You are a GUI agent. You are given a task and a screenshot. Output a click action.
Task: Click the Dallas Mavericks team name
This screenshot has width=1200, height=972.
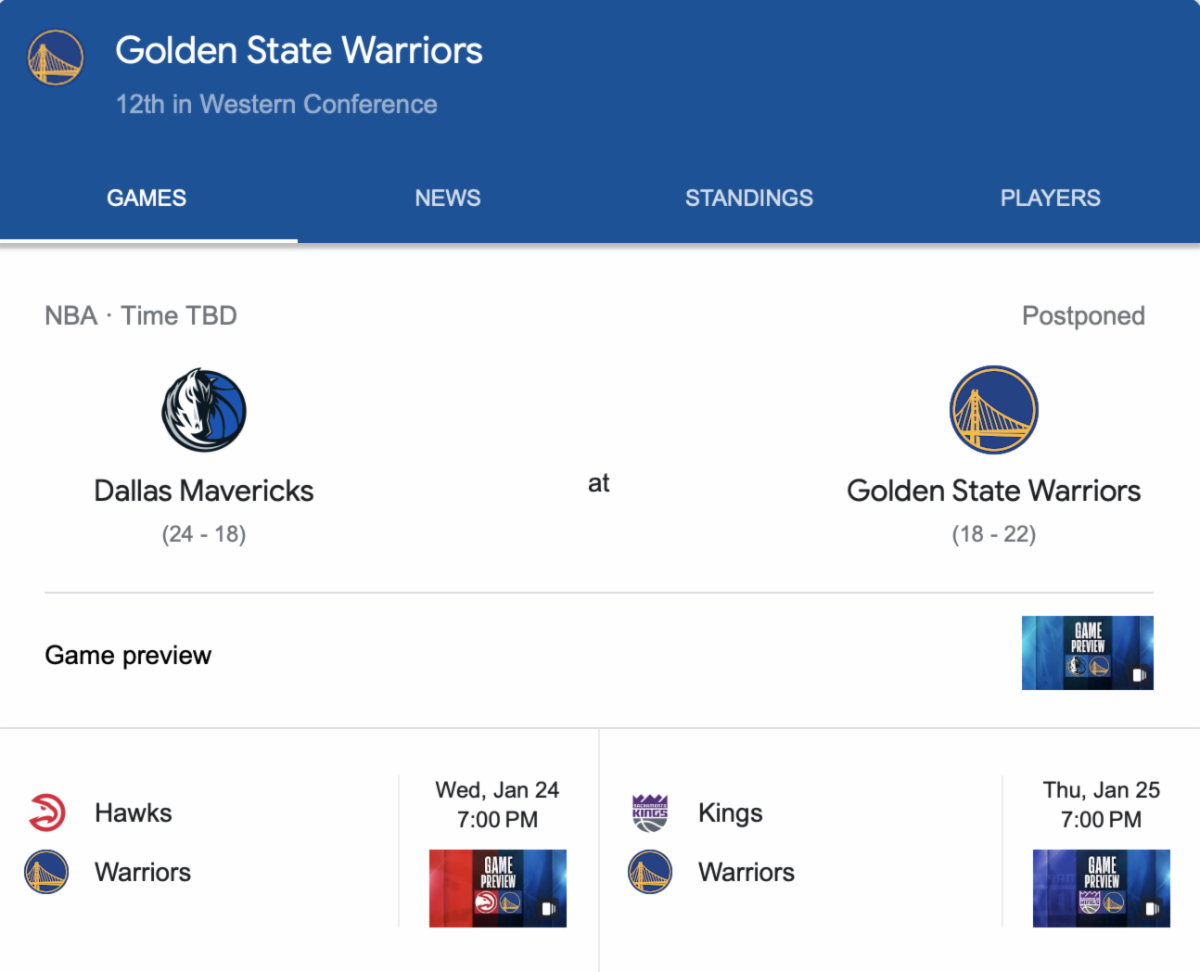[204, 491]
